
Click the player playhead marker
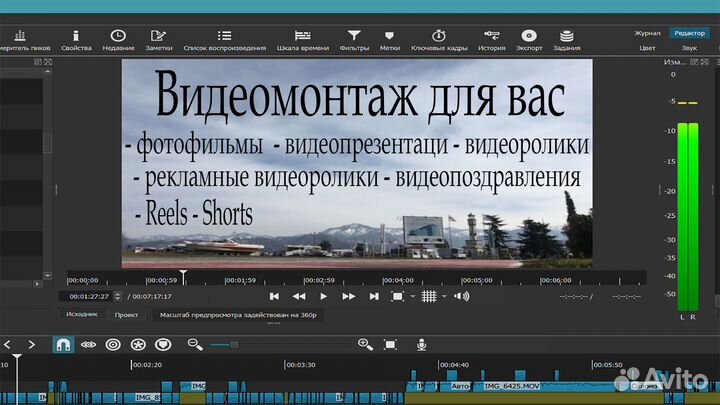[x=183, y=276]
